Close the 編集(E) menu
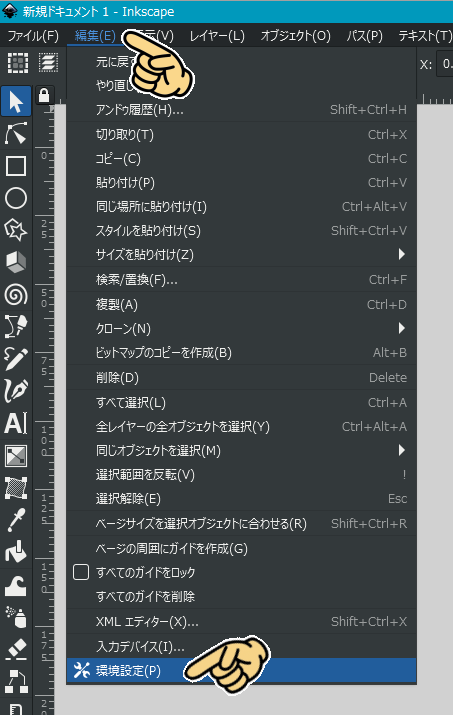The image size is (453, 715). [95, 36]
